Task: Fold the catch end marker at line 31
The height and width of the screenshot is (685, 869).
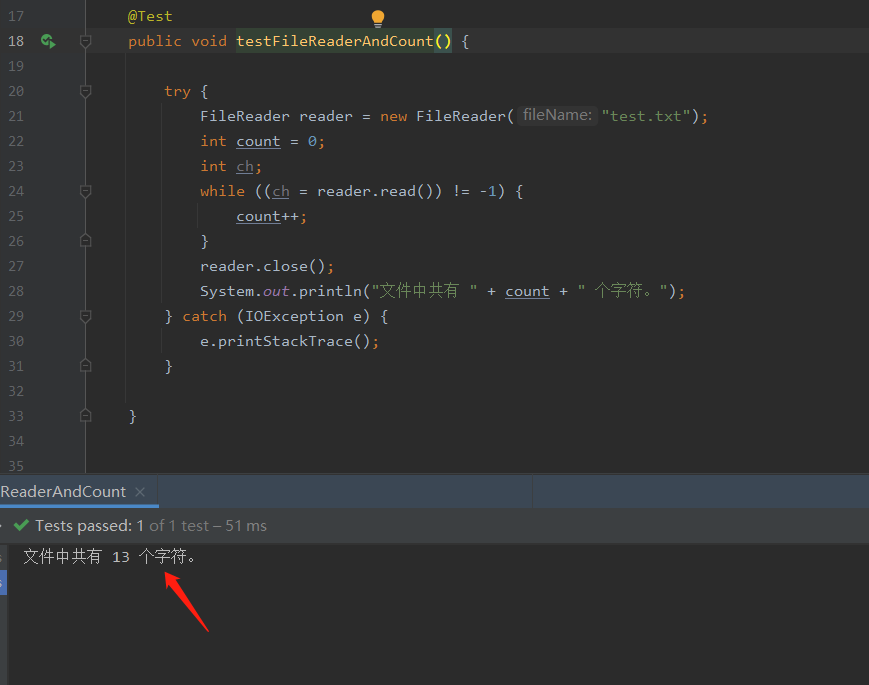Action: 85,366
